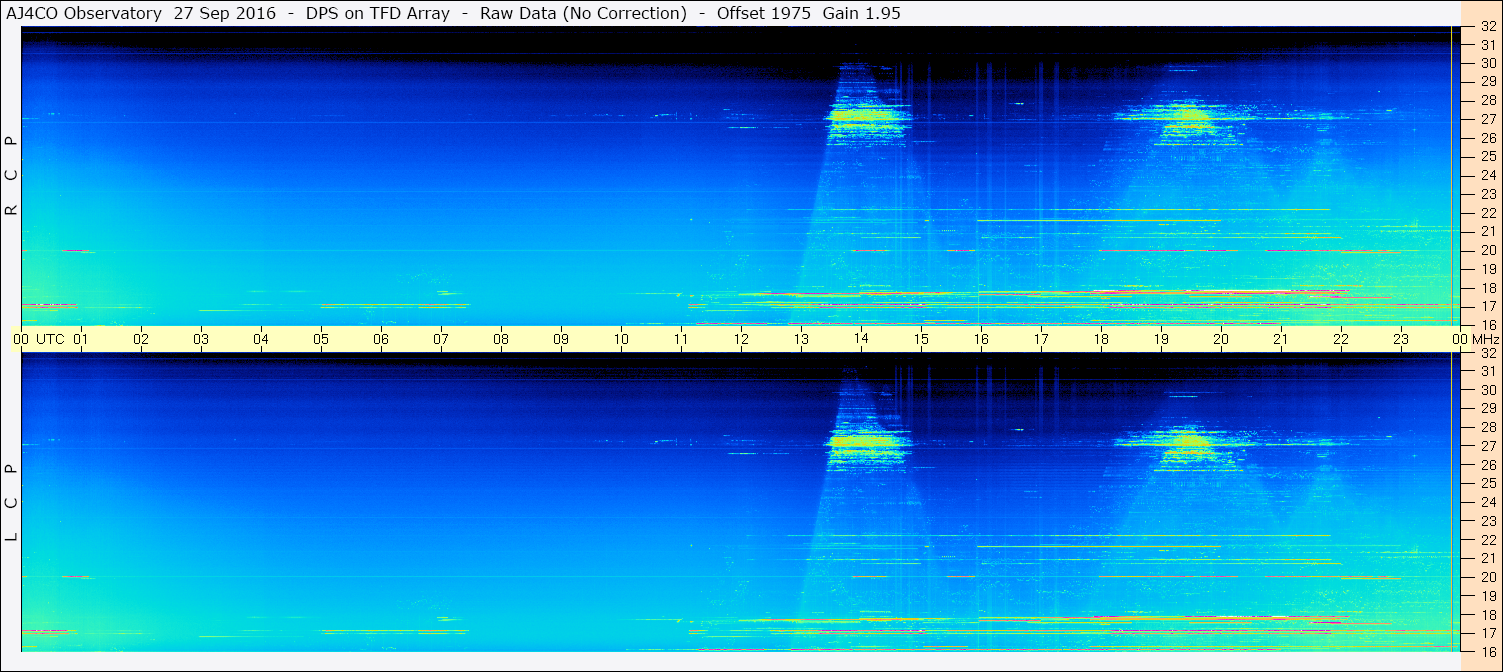
Task: Choose the 05 hour mark on time axis
Action: [321, 339]
